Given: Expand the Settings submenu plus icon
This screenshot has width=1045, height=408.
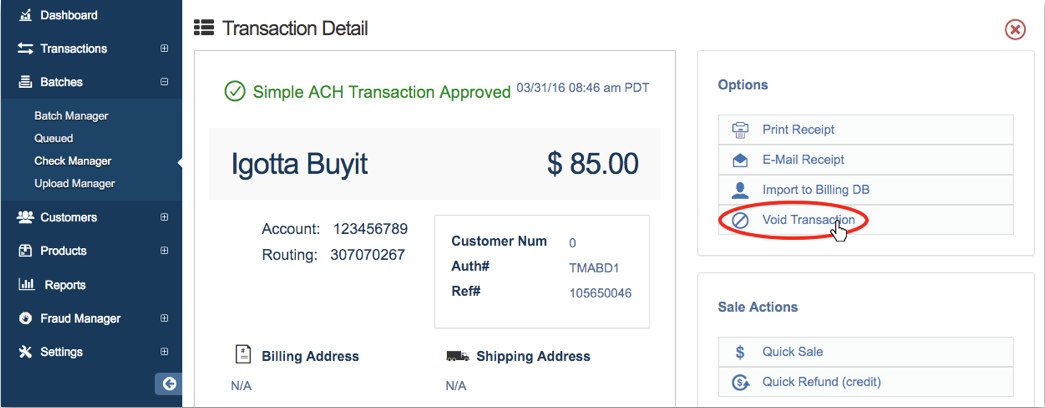Looking at the screenshot, I should tap(164, 352).
